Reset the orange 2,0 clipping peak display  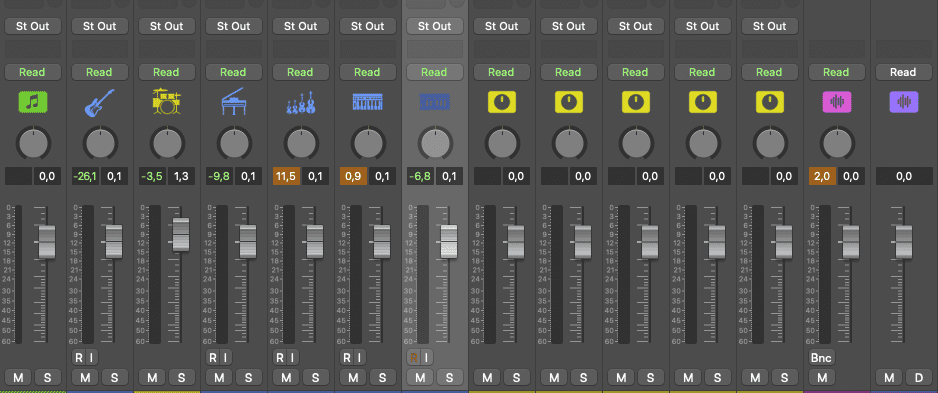(823, 176)
